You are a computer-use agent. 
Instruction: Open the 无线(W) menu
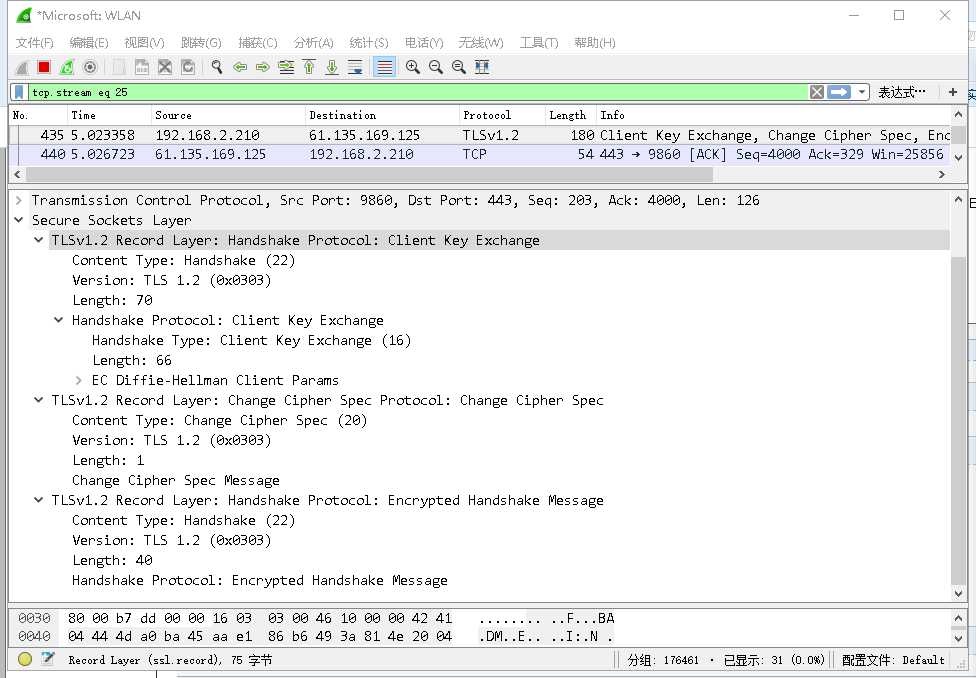coord(481,42)
